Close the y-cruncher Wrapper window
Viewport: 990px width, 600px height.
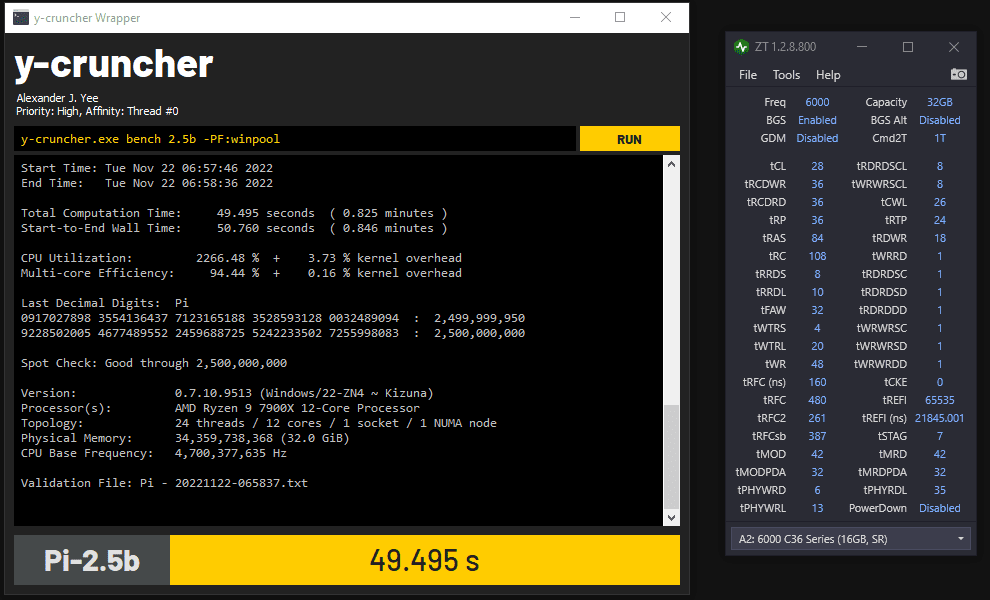coord(665,18)
